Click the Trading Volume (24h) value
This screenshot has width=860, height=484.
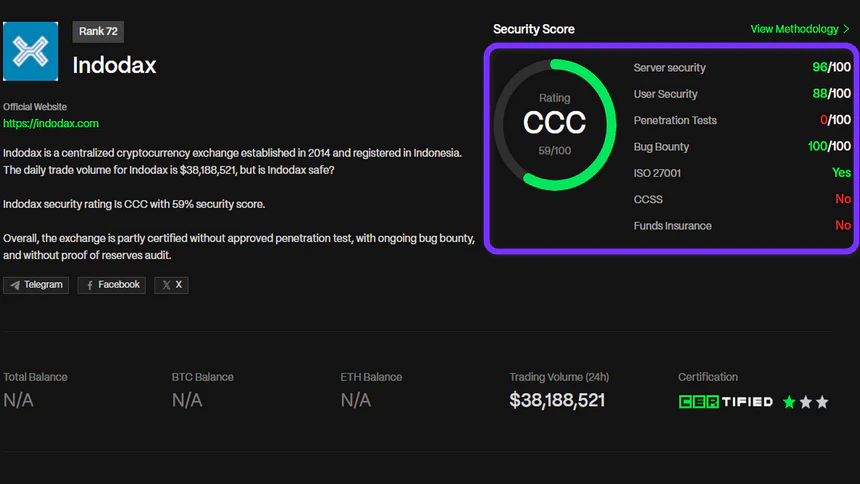click(x=557, y=401)
